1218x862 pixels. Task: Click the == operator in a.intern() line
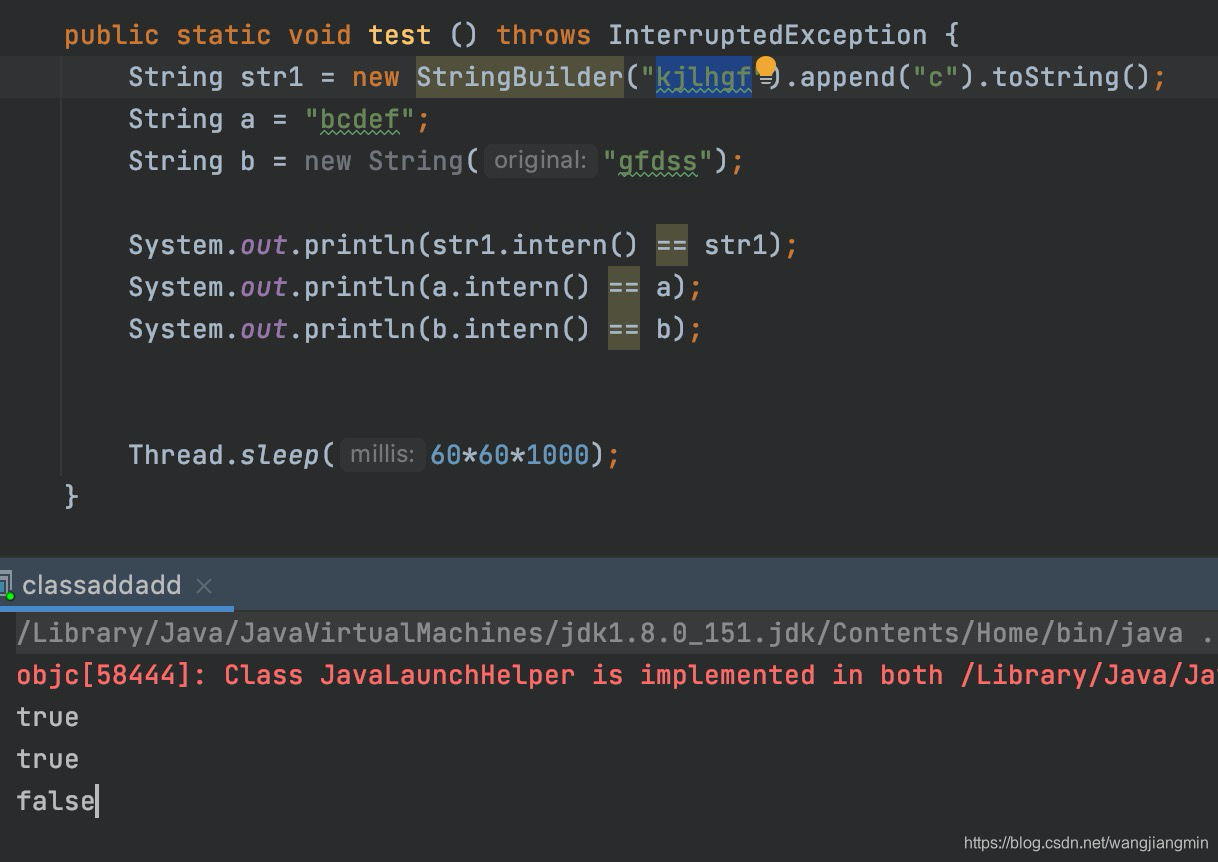[624, 287]
